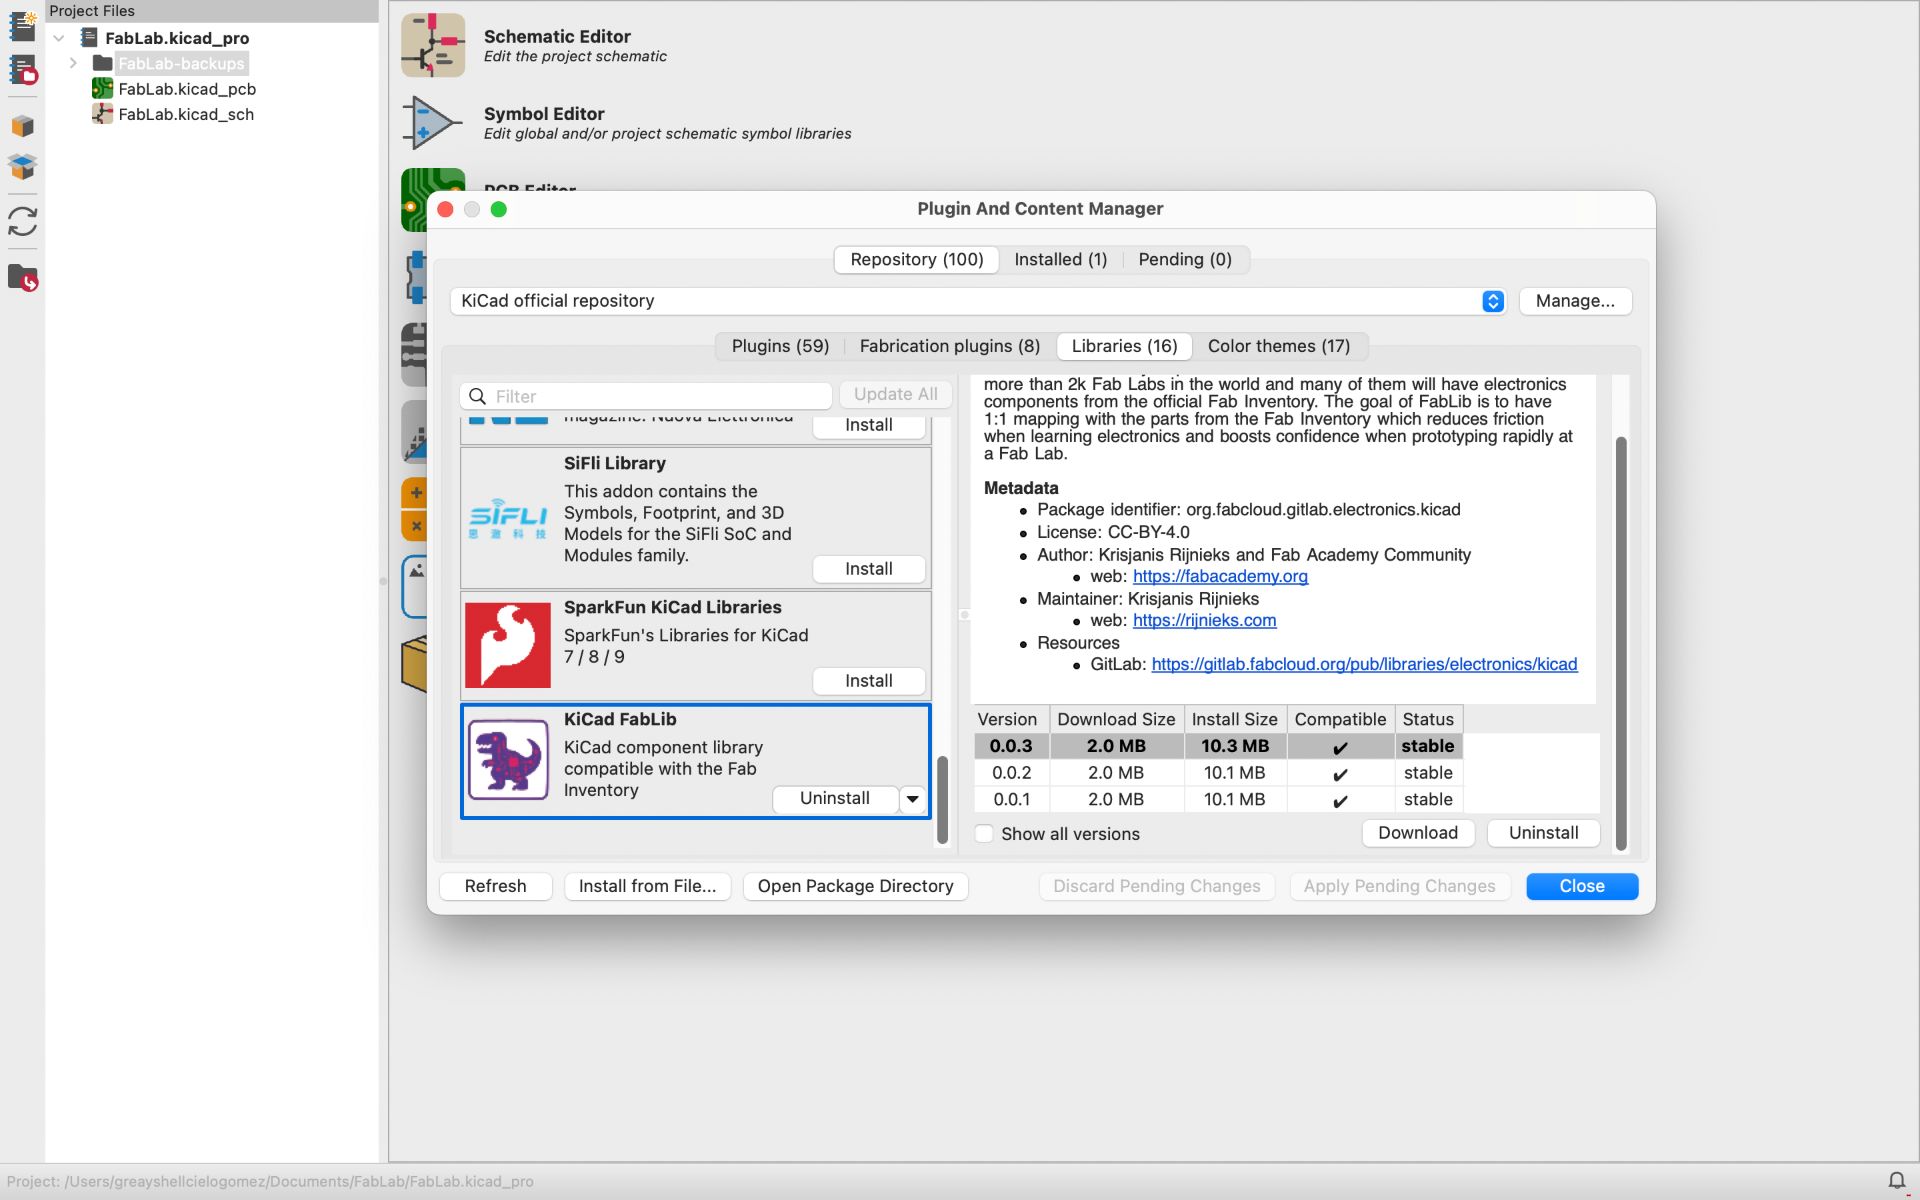Open the KiCad official repository dropdown
Viewport: 1920px width, 1200px height.
point(1492,301)
